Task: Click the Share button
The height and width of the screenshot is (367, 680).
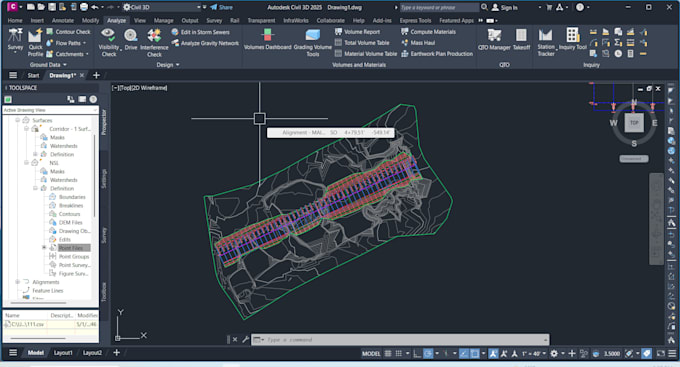Action: (x=222, y=7)
